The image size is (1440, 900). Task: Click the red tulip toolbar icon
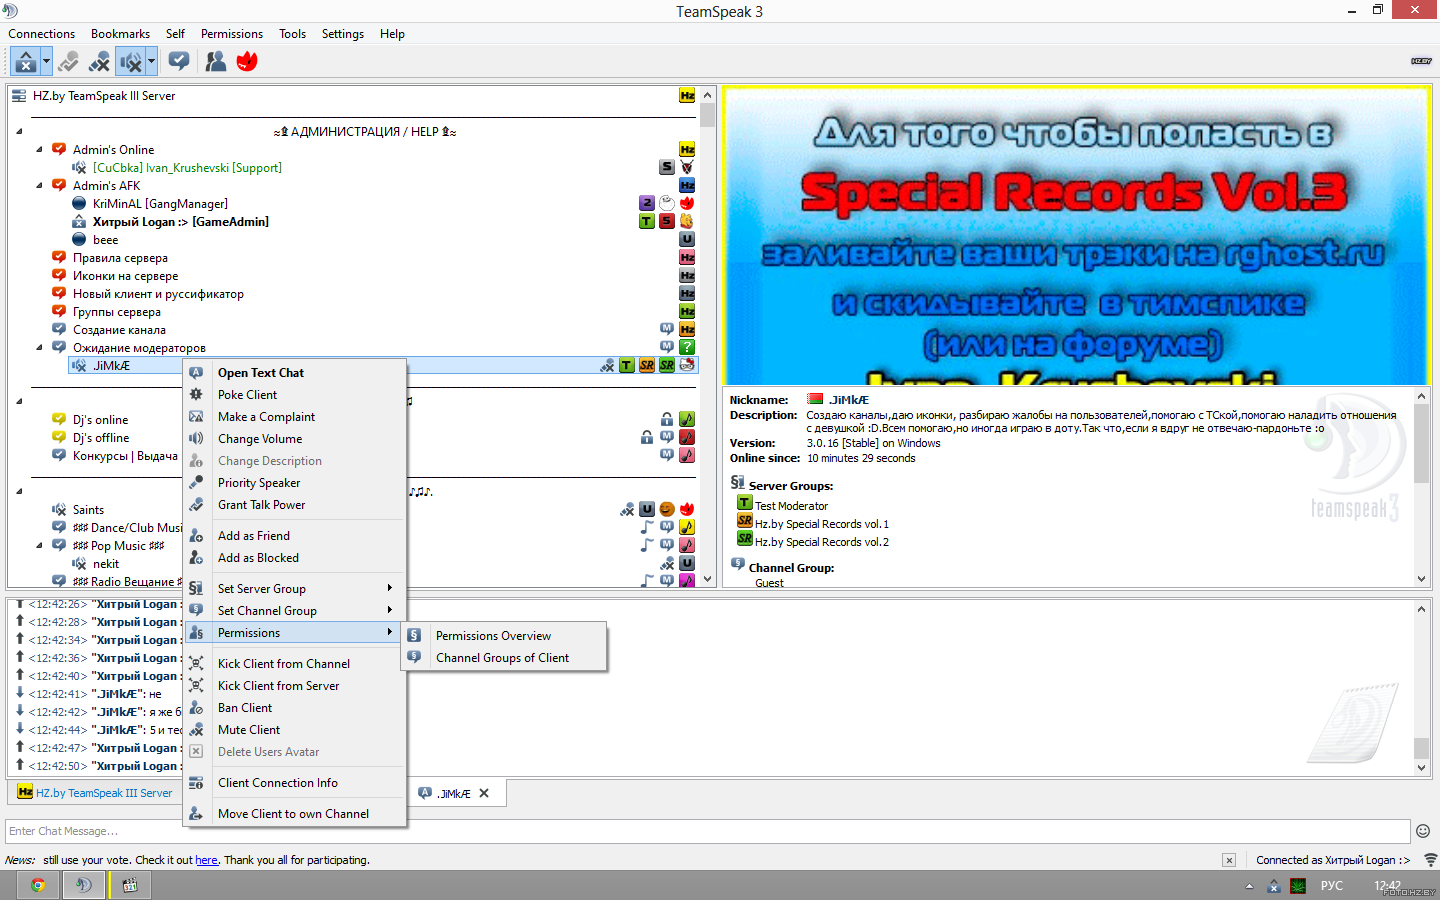[247, 62]
